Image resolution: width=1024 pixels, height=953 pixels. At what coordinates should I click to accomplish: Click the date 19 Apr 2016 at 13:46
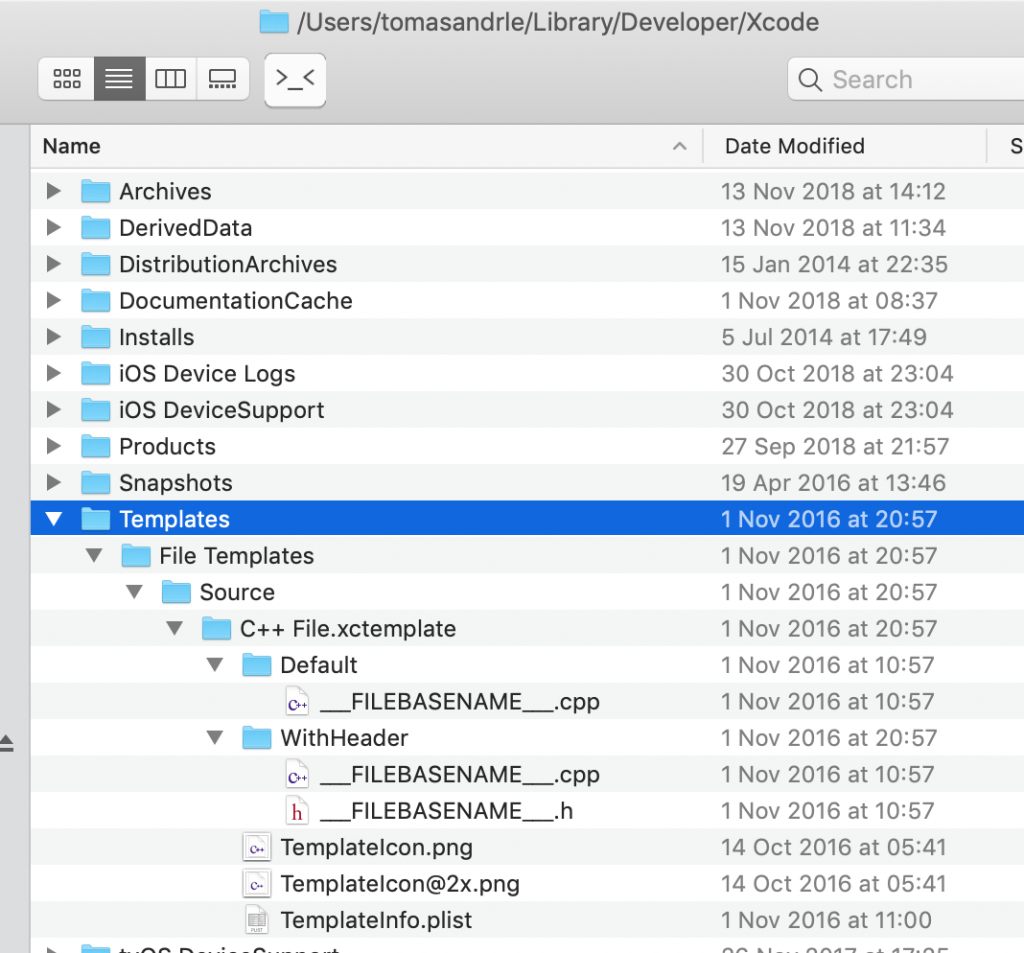click(833, 483)
